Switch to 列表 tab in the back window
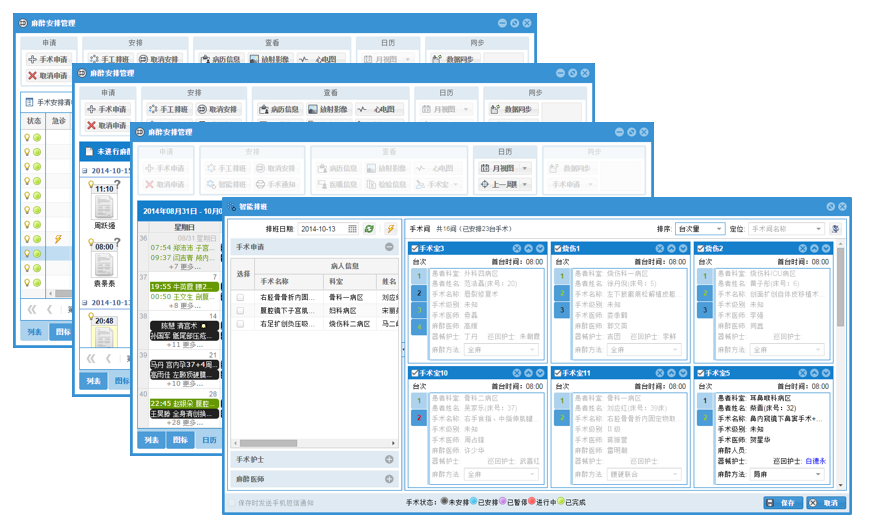The height and width of the screenshot is (516, 886). click(35, 332)
